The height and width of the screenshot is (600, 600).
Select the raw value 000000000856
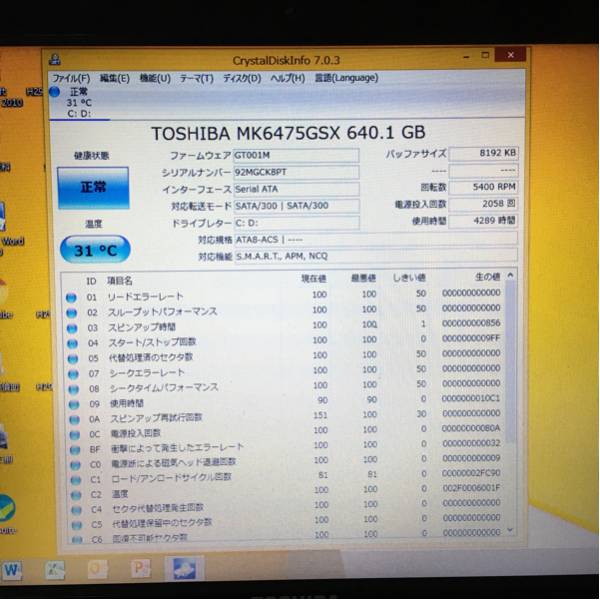click(x=471, y=323)
